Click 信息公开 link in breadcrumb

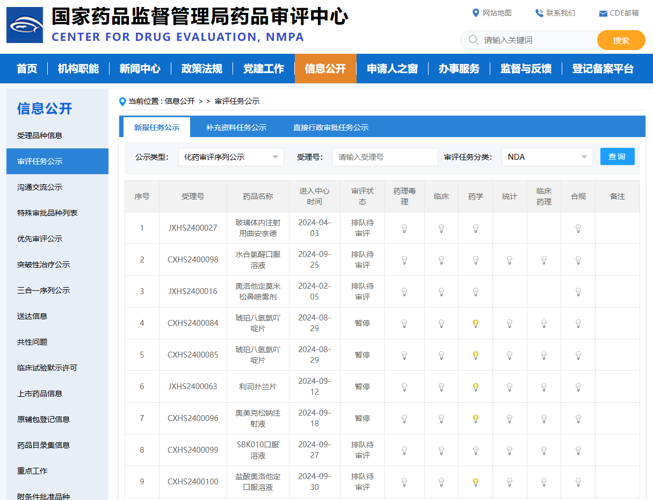tap(179, 101)
